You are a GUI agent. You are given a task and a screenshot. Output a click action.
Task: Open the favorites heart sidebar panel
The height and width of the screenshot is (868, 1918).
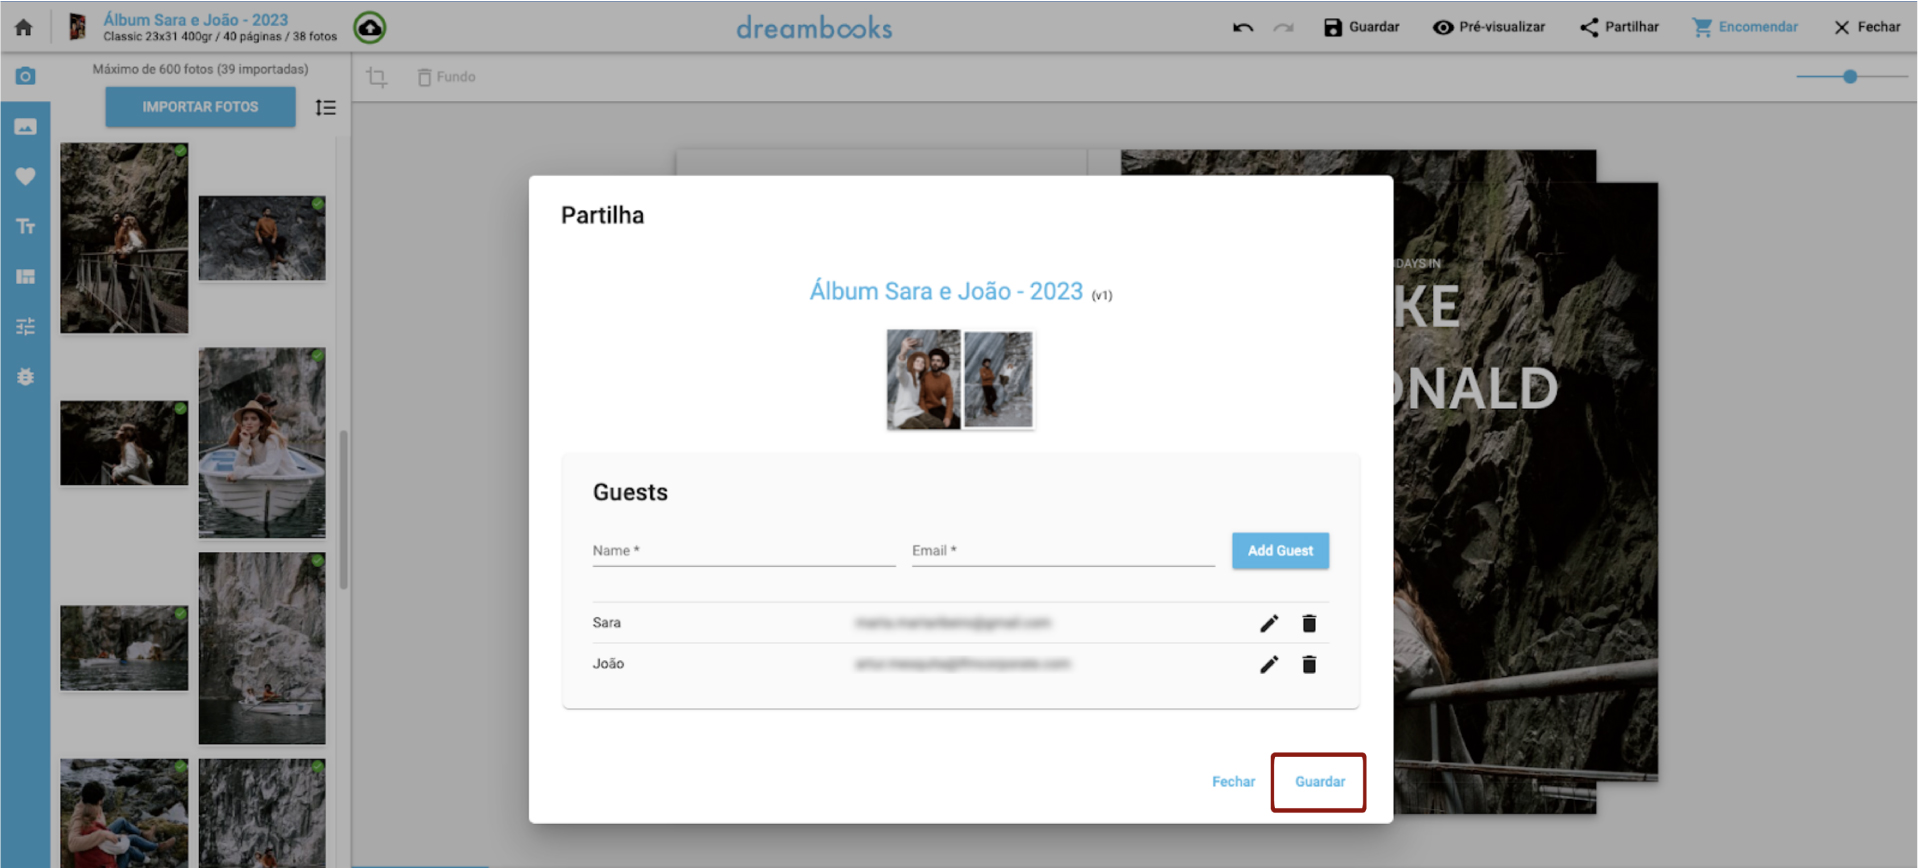click(x=25, y=176)
